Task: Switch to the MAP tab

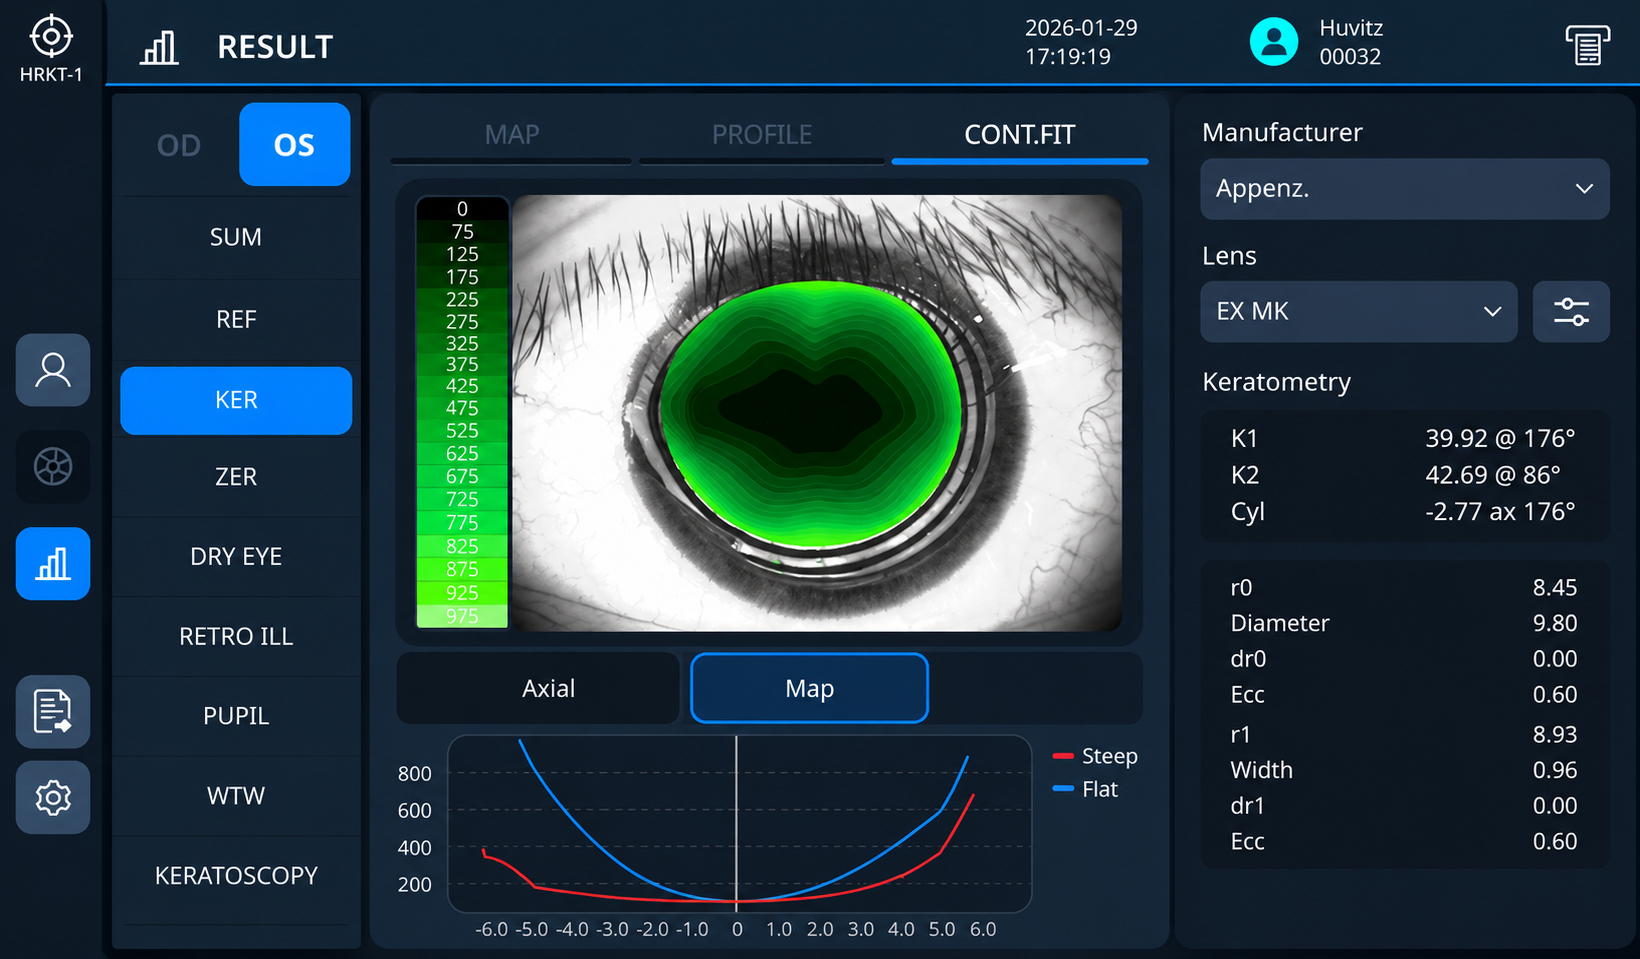Action: pos(511,135)
